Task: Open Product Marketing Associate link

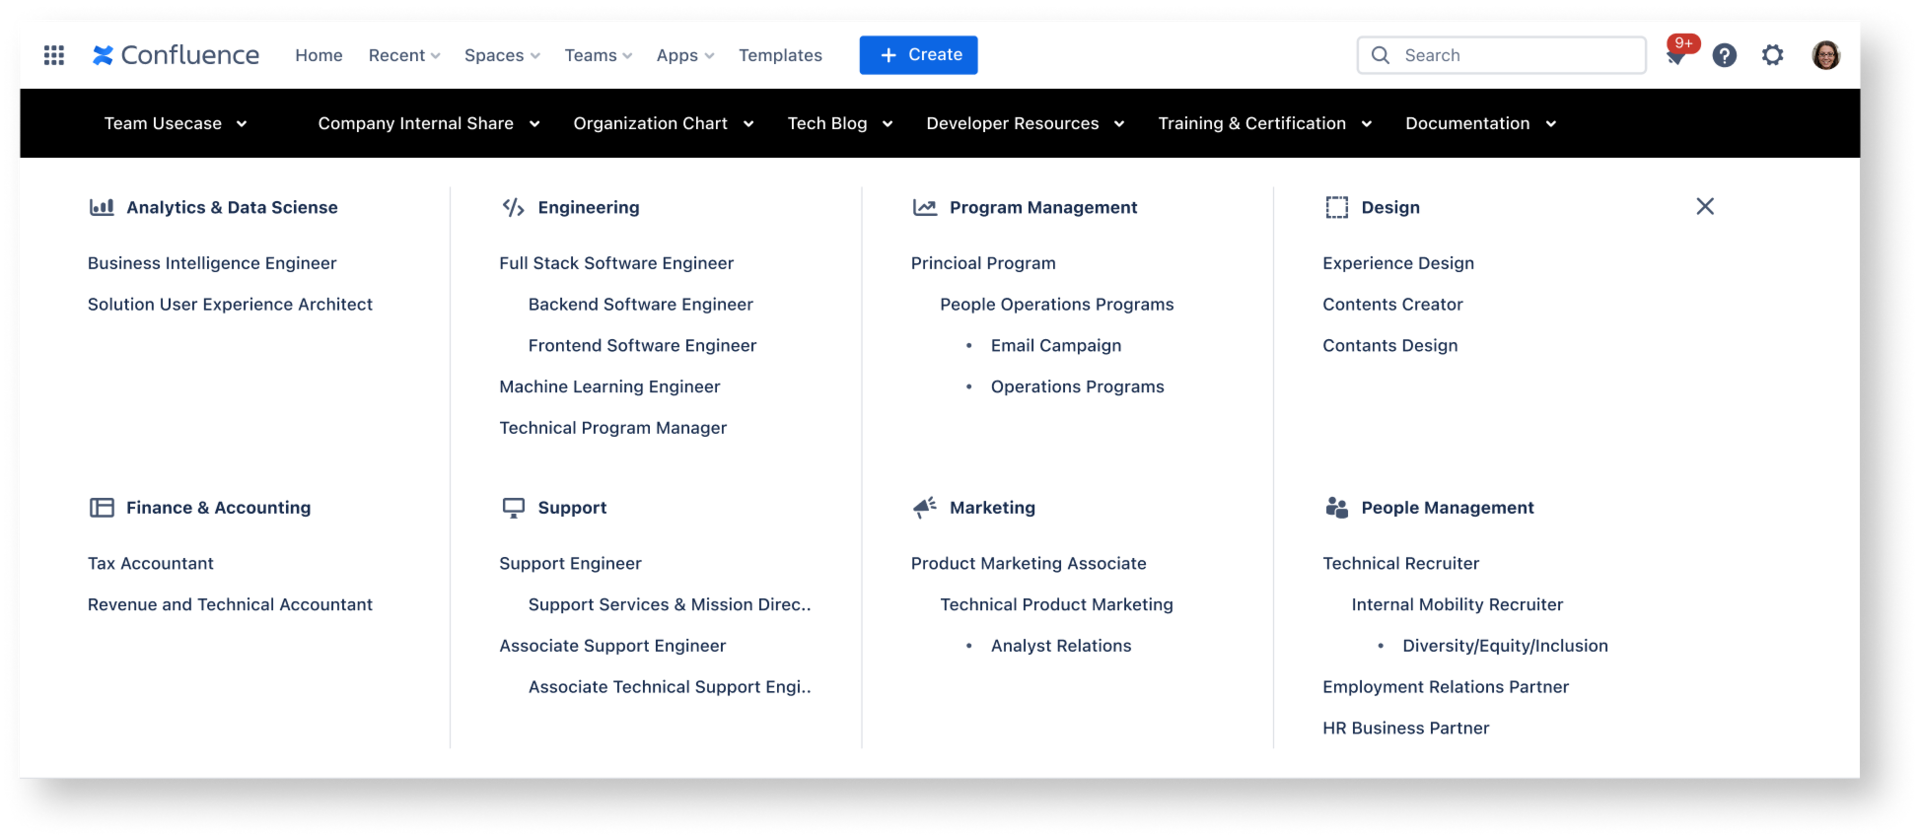Action: (x=1028, y=563)
